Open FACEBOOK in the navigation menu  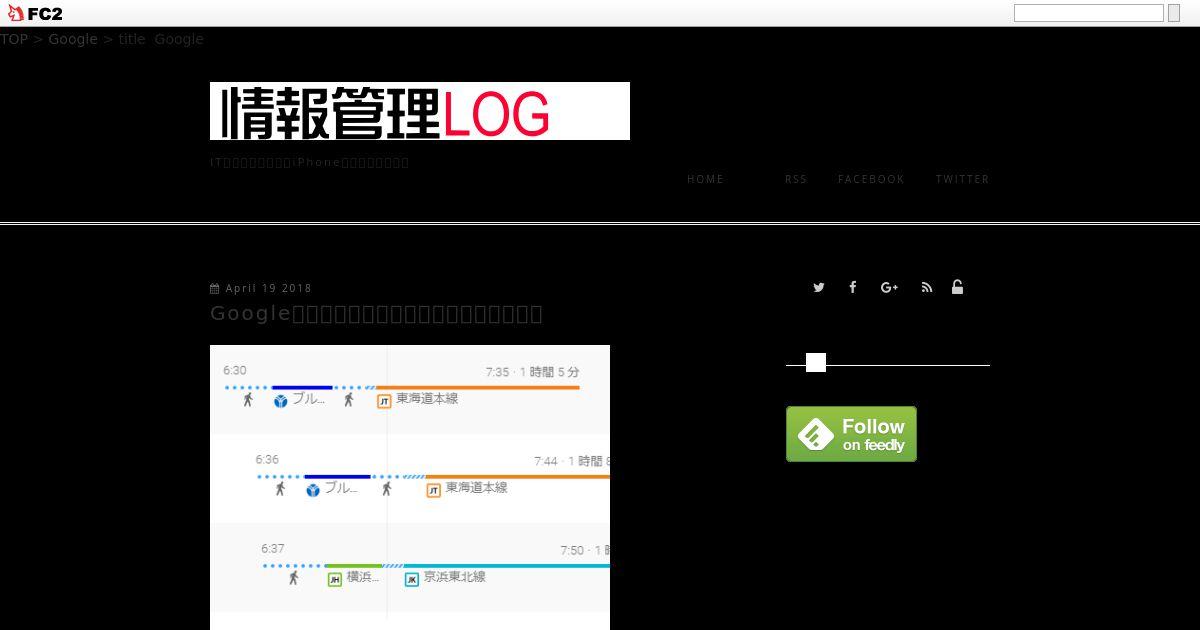tap(871, 179)
